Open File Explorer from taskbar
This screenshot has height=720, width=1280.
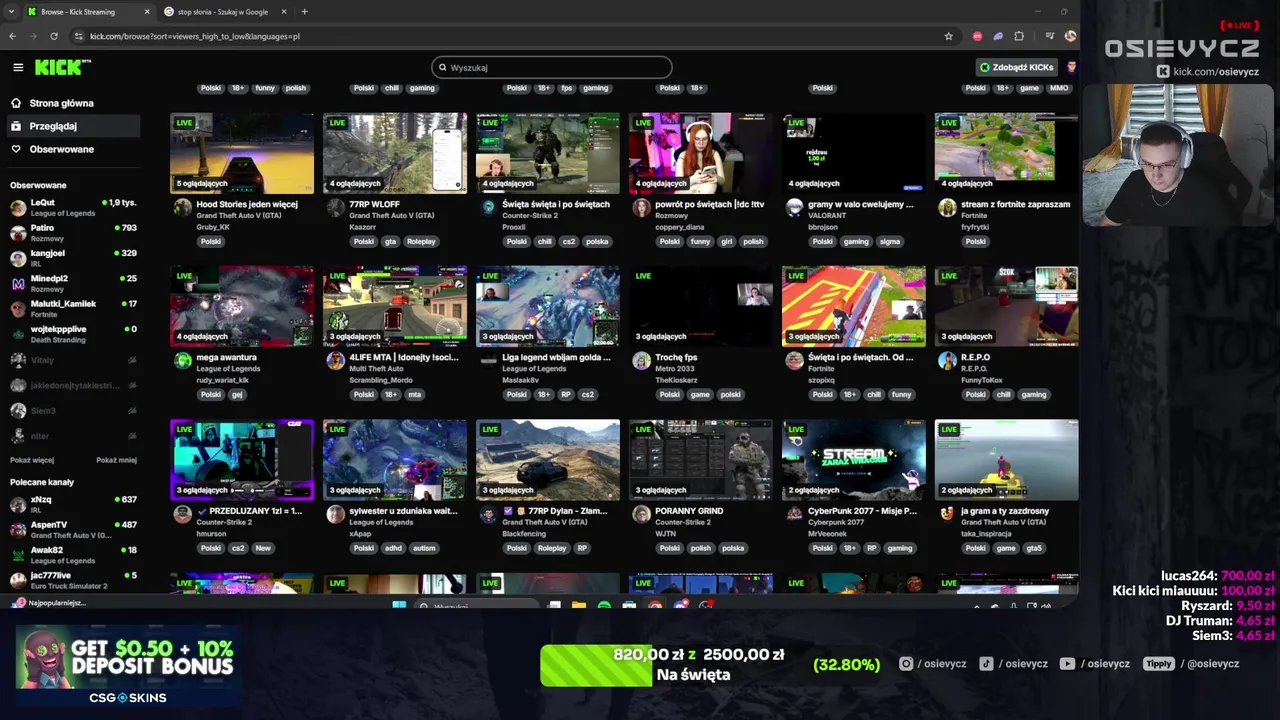579,606
